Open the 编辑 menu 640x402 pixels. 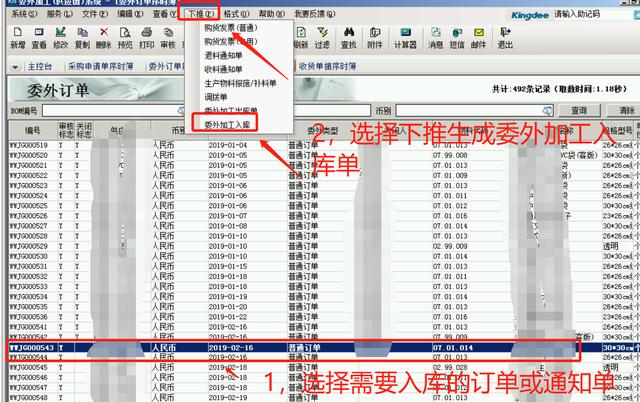pos(130,14)
